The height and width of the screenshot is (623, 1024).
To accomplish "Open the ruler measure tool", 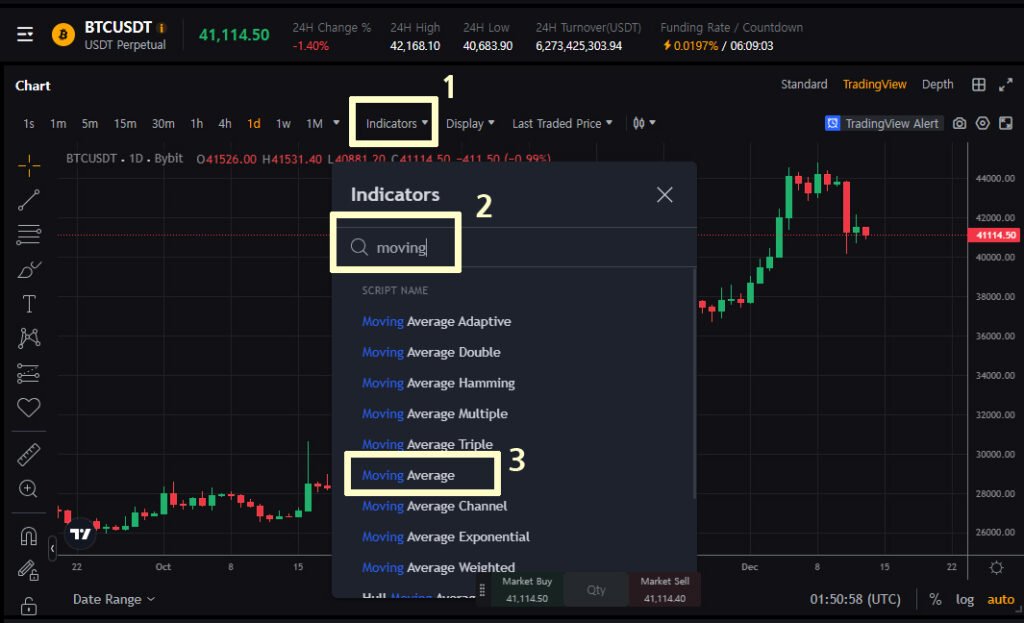I will pyautogui.click(x=29, y=454).
